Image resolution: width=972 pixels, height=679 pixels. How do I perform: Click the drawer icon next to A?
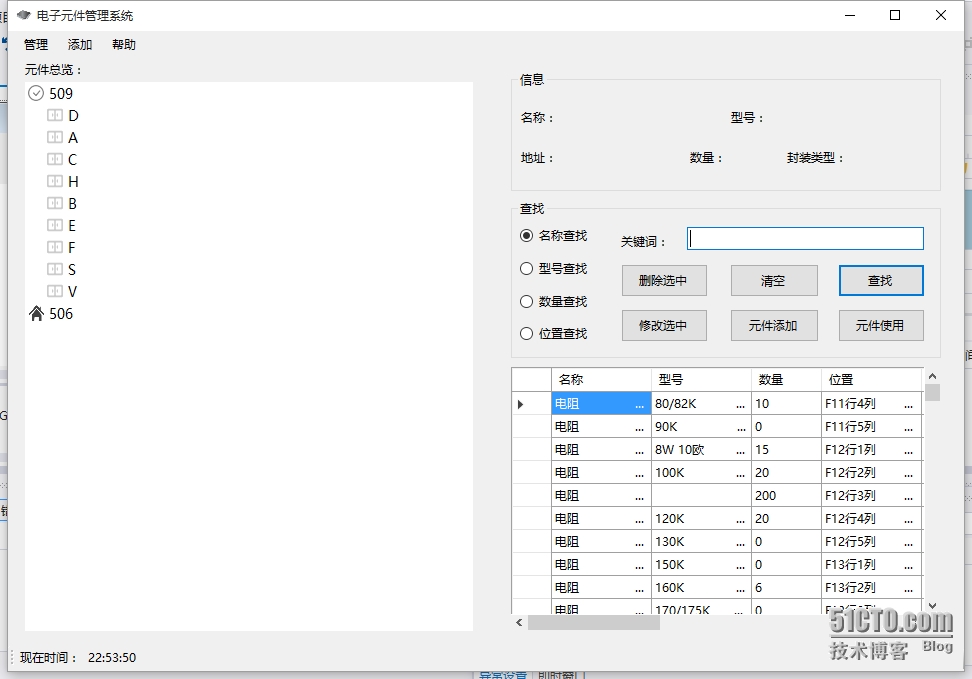(x=55, y=137)
